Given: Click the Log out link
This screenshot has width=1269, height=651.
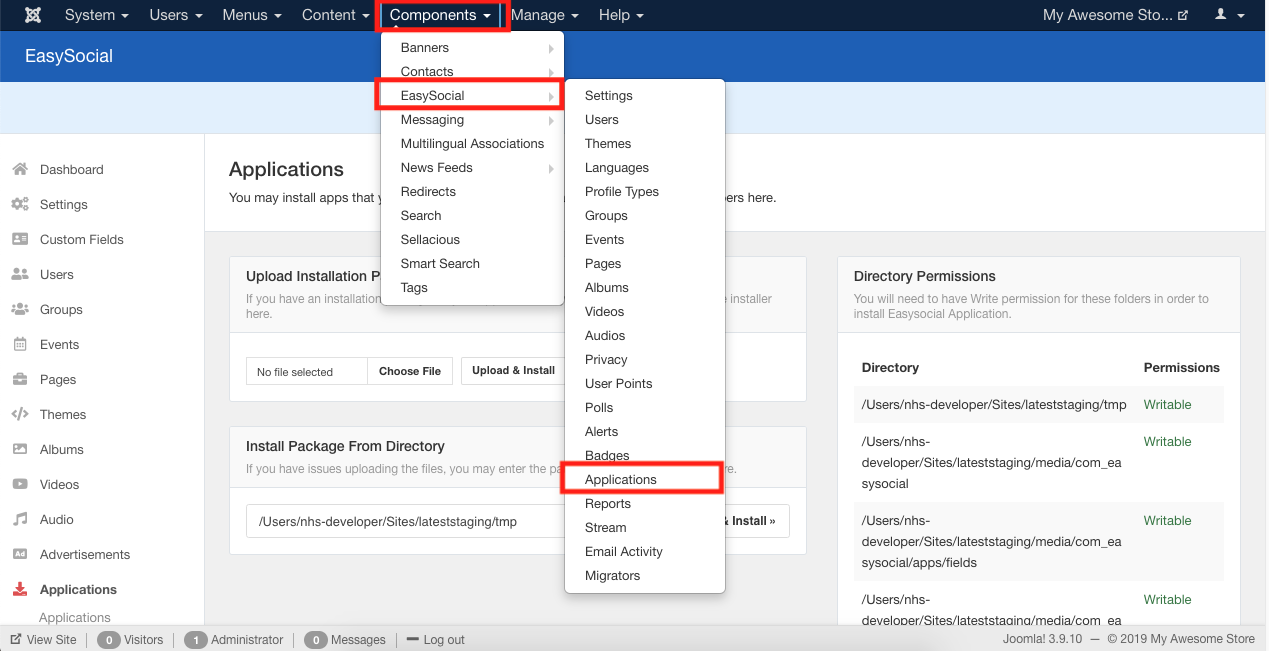Looking at the screenshot, I should [443, 639].
